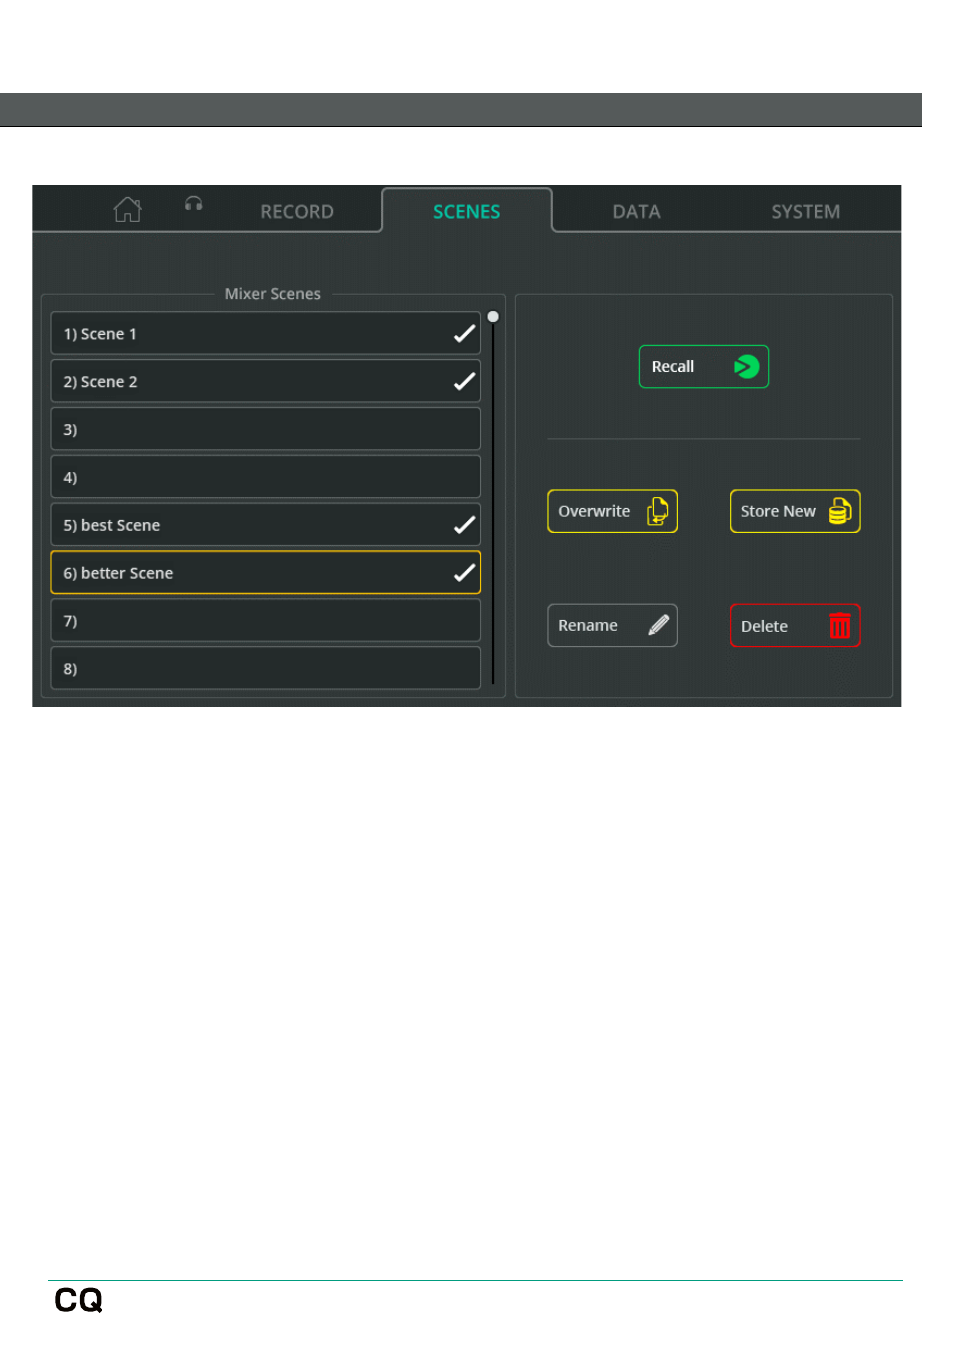Select empty scene slot 7)

[x=265, y=621]
